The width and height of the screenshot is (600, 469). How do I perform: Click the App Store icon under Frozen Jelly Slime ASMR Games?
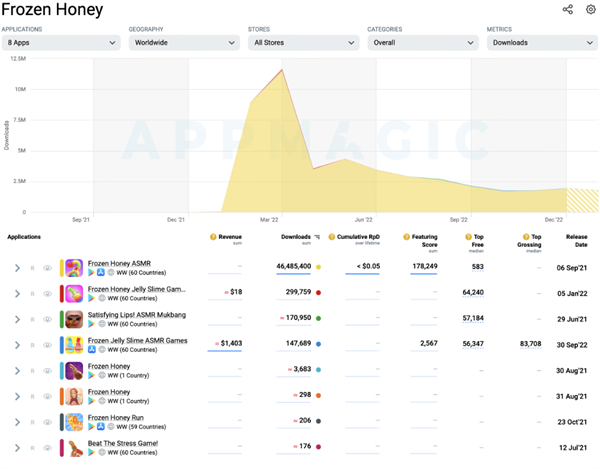pos(92,349)
